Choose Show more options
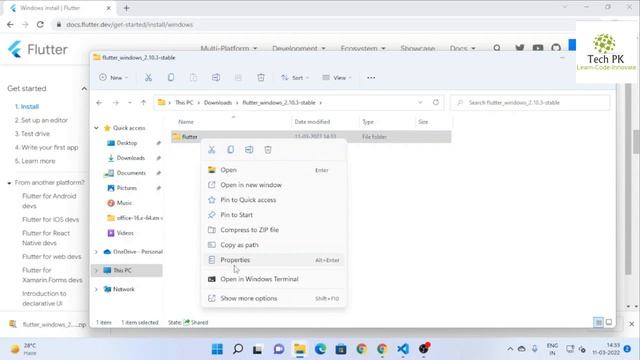Viewport: 640px width, 360px height. click(273, 298)
